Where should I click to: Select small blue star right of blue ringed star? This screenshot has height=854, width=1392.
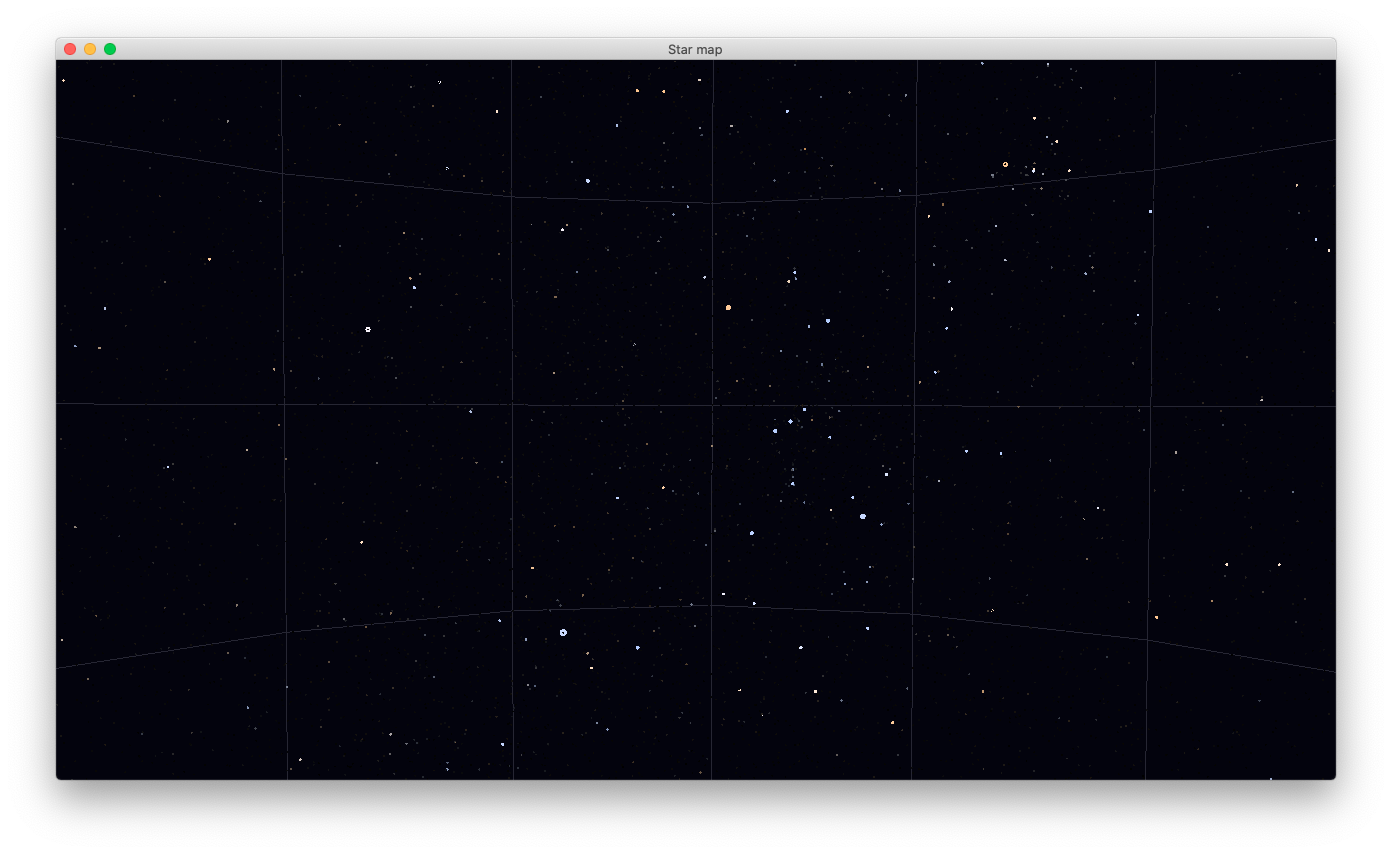tap(637, 648)
